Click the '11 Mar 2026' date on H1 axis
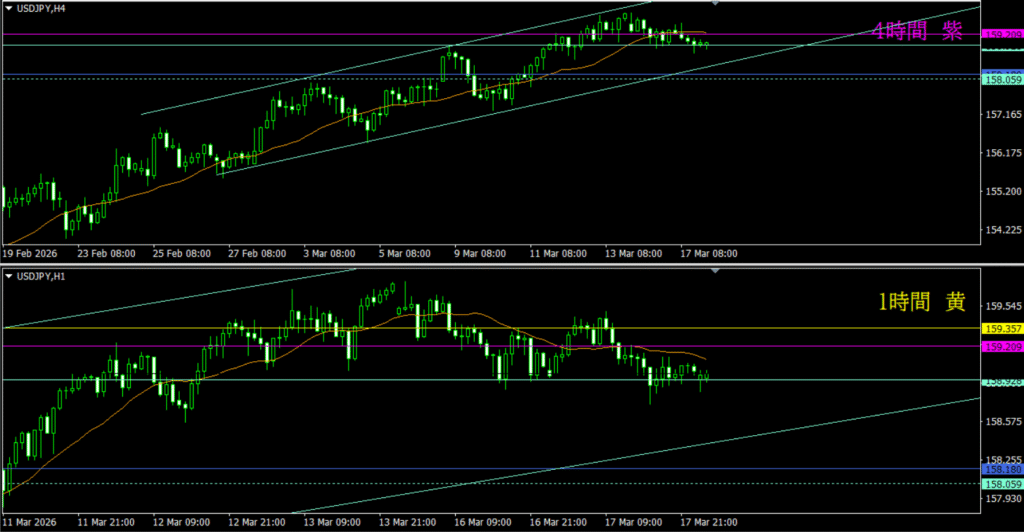The width and height of the screenshot is (1024, 532). [32, 521]
